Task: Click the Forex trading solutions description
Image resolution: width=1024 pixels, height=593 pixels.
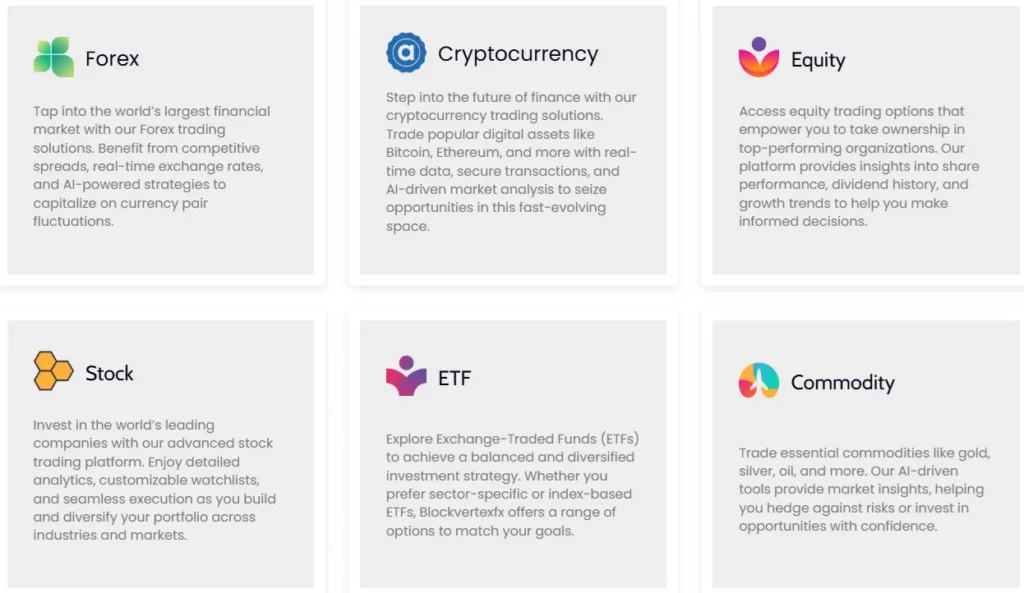Action: tap(150, 166)
